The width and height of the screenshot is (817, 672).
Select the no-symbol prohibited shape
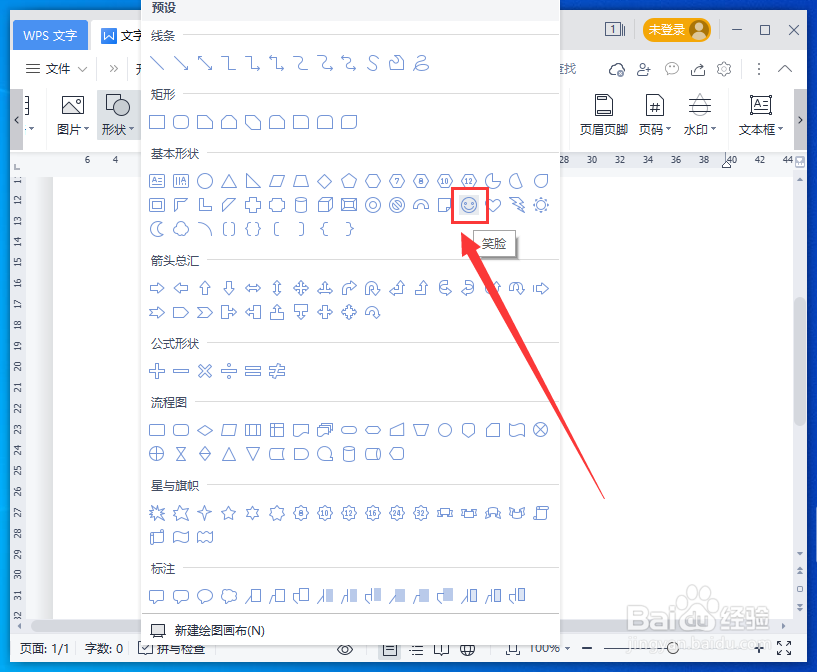(397, 205)
